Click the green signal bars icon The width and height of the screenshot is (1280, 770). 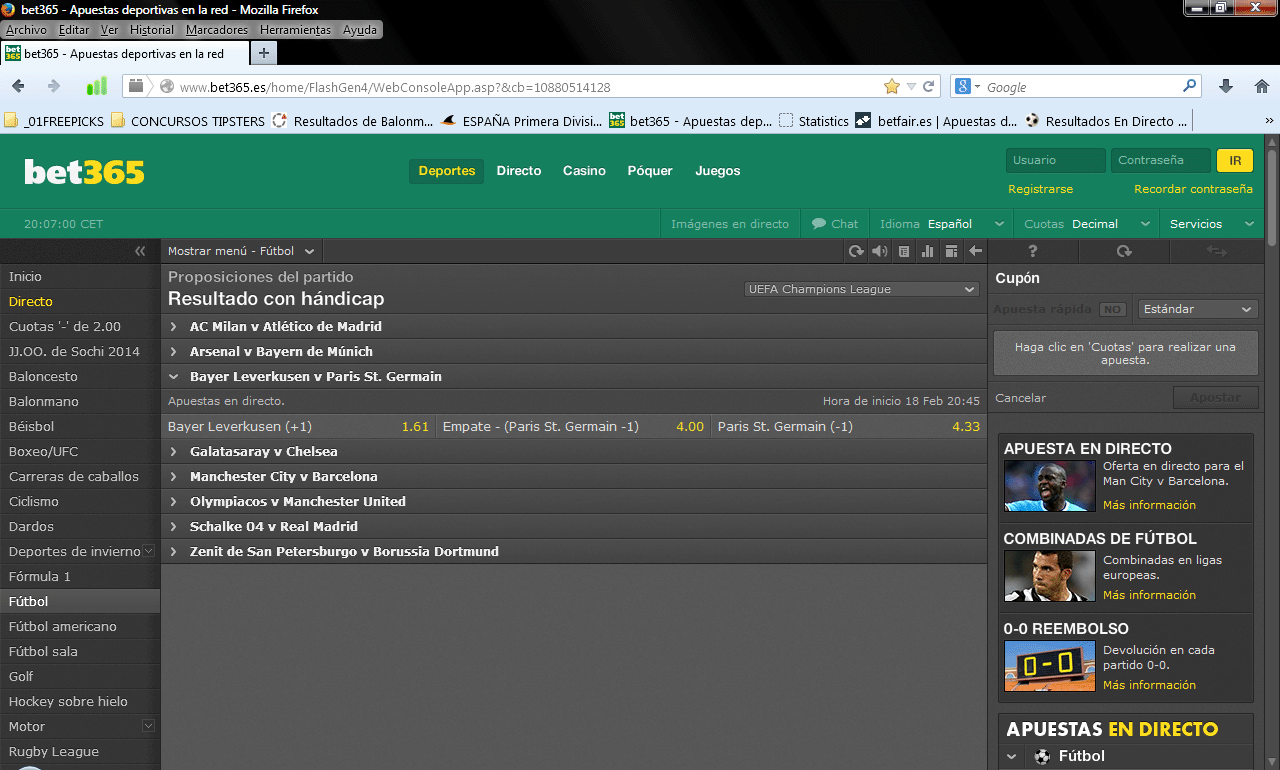[97, 87]
